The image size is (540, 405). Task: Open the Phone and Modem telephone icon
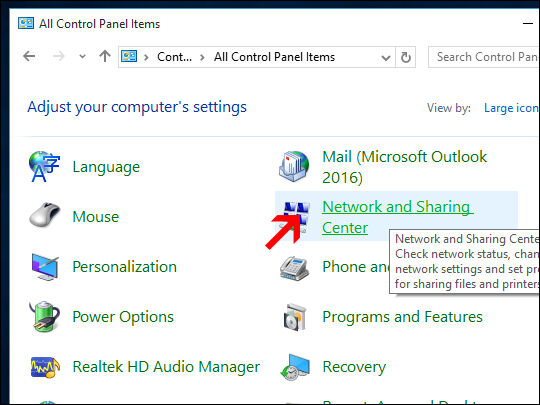[294, 268]
